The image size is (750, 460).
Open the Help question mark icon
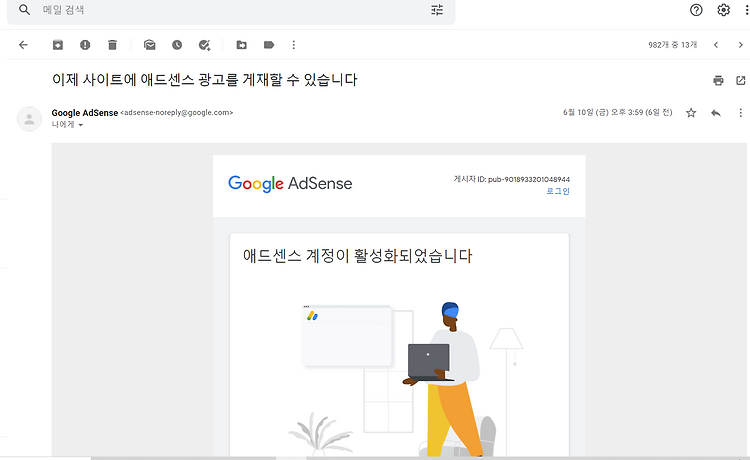(x=696, y=10)
